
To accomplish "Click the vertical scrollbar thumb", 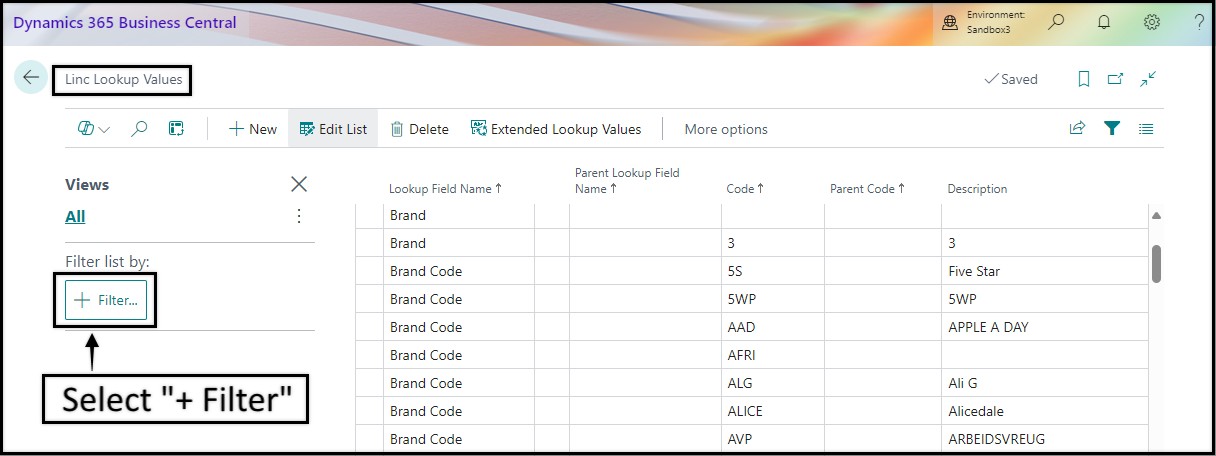I will pyautogui.click(x=1156, y=264).
